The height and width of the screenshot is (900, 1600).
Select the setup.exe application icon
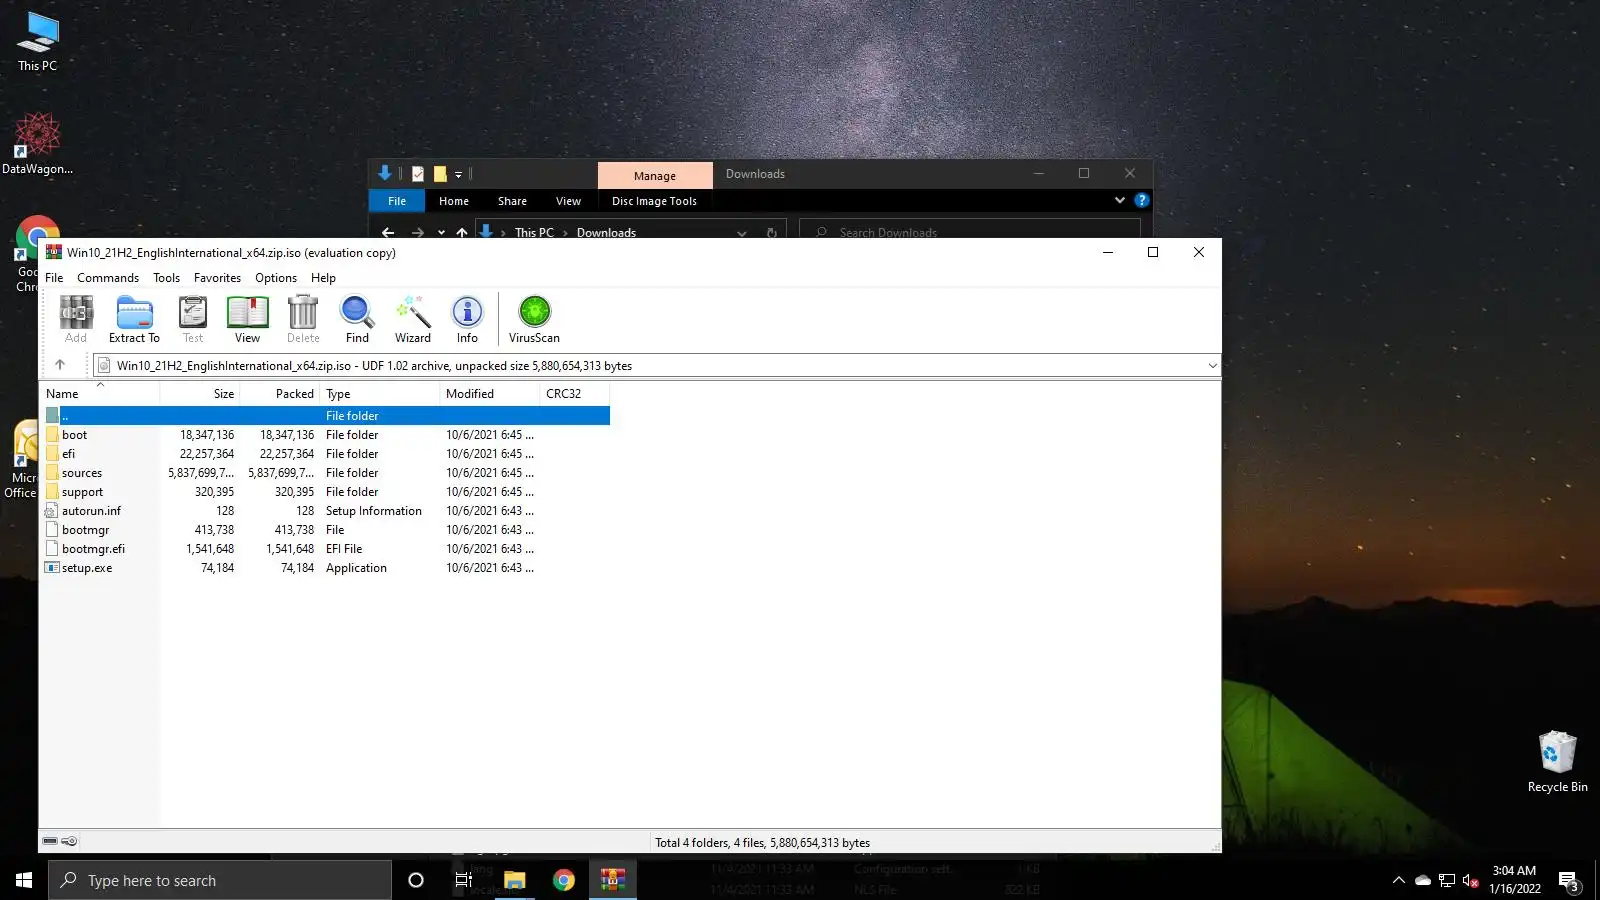52,568
